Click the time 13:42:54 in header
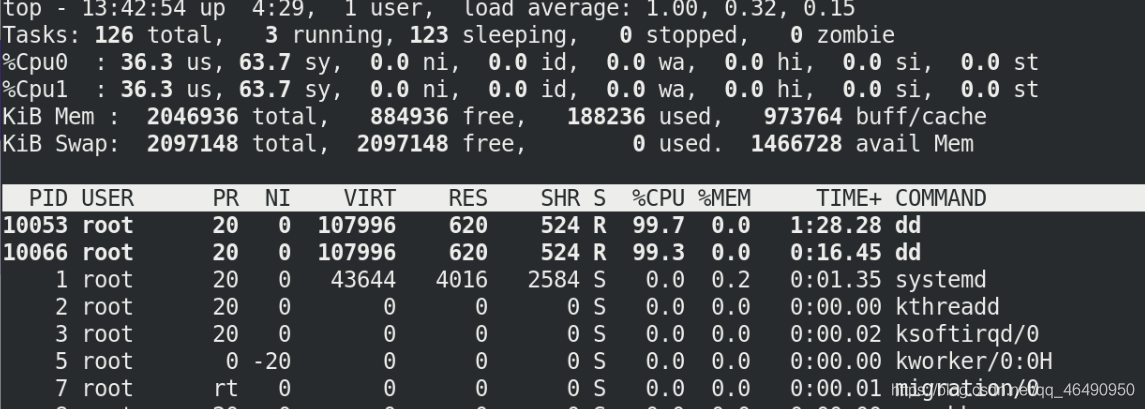The height and width of the screenshot is (409, 1145). (x=134, y=9)
